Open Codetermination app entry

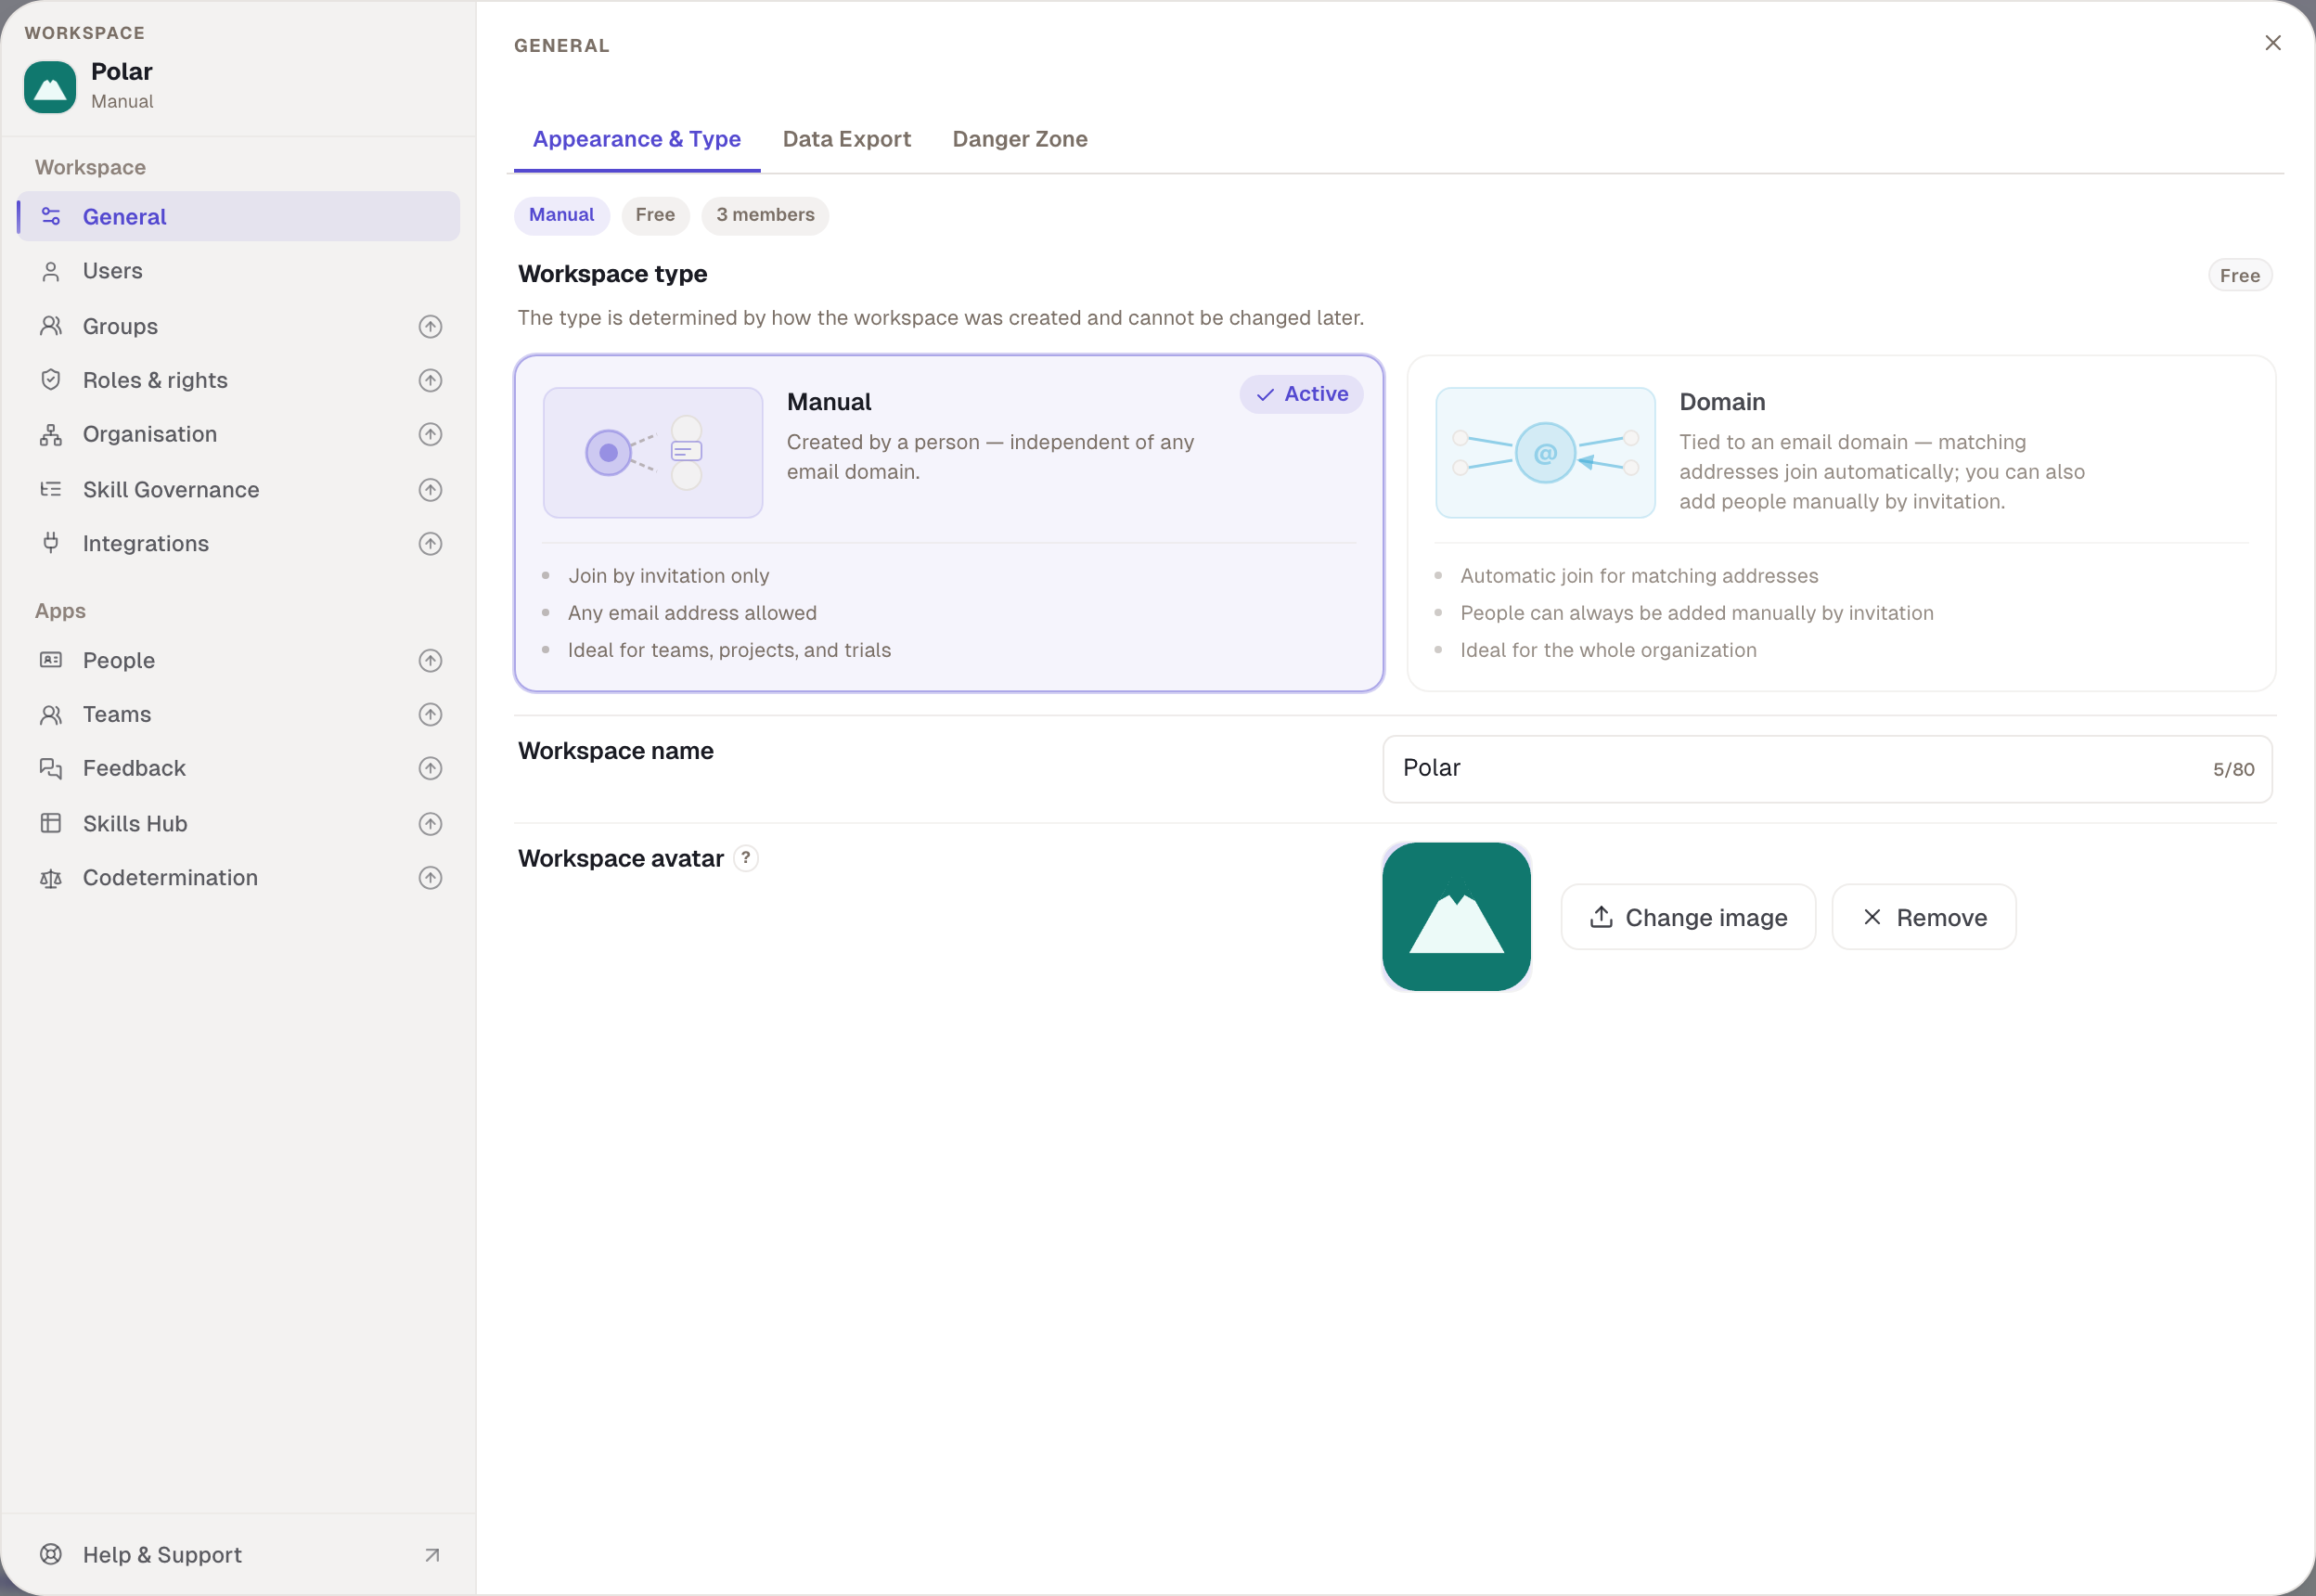pos(238,878)
